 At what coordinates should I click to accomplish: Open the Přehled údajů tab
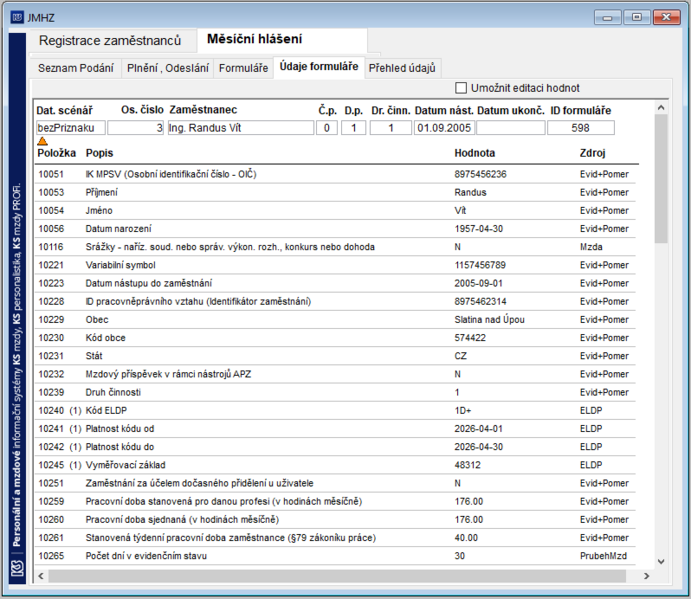(402, 68)
